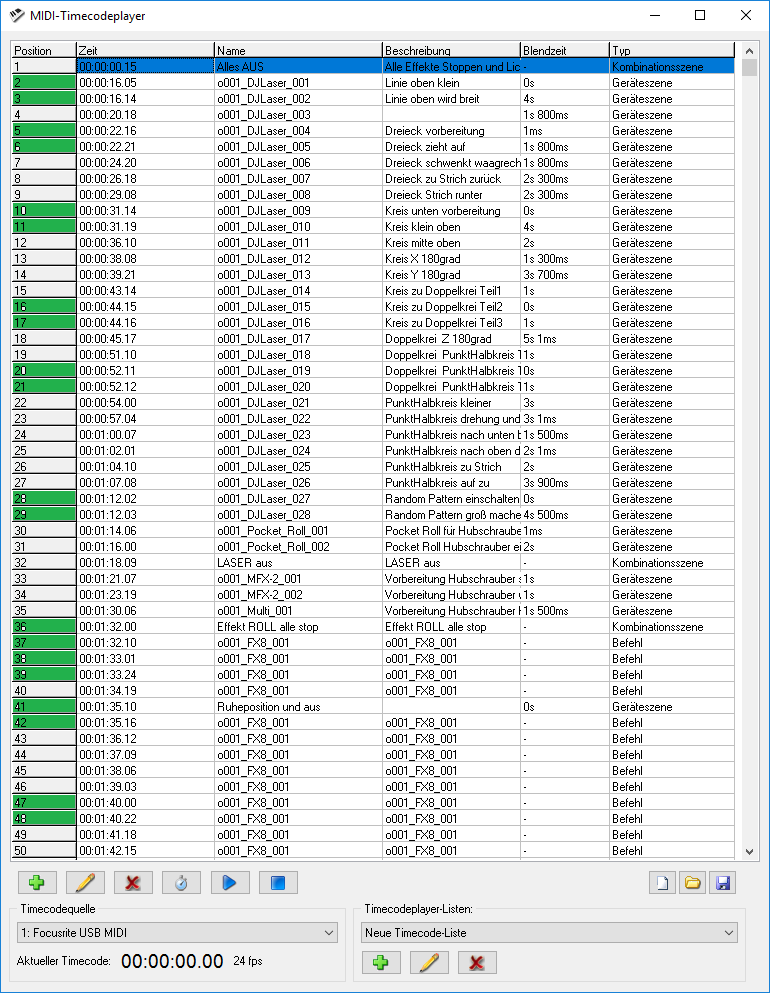The width and height of the screenshot is (770, 993).
Task: Save the timecode list with floppy icon
Action: pyautogui.click(x=723, y=882)
